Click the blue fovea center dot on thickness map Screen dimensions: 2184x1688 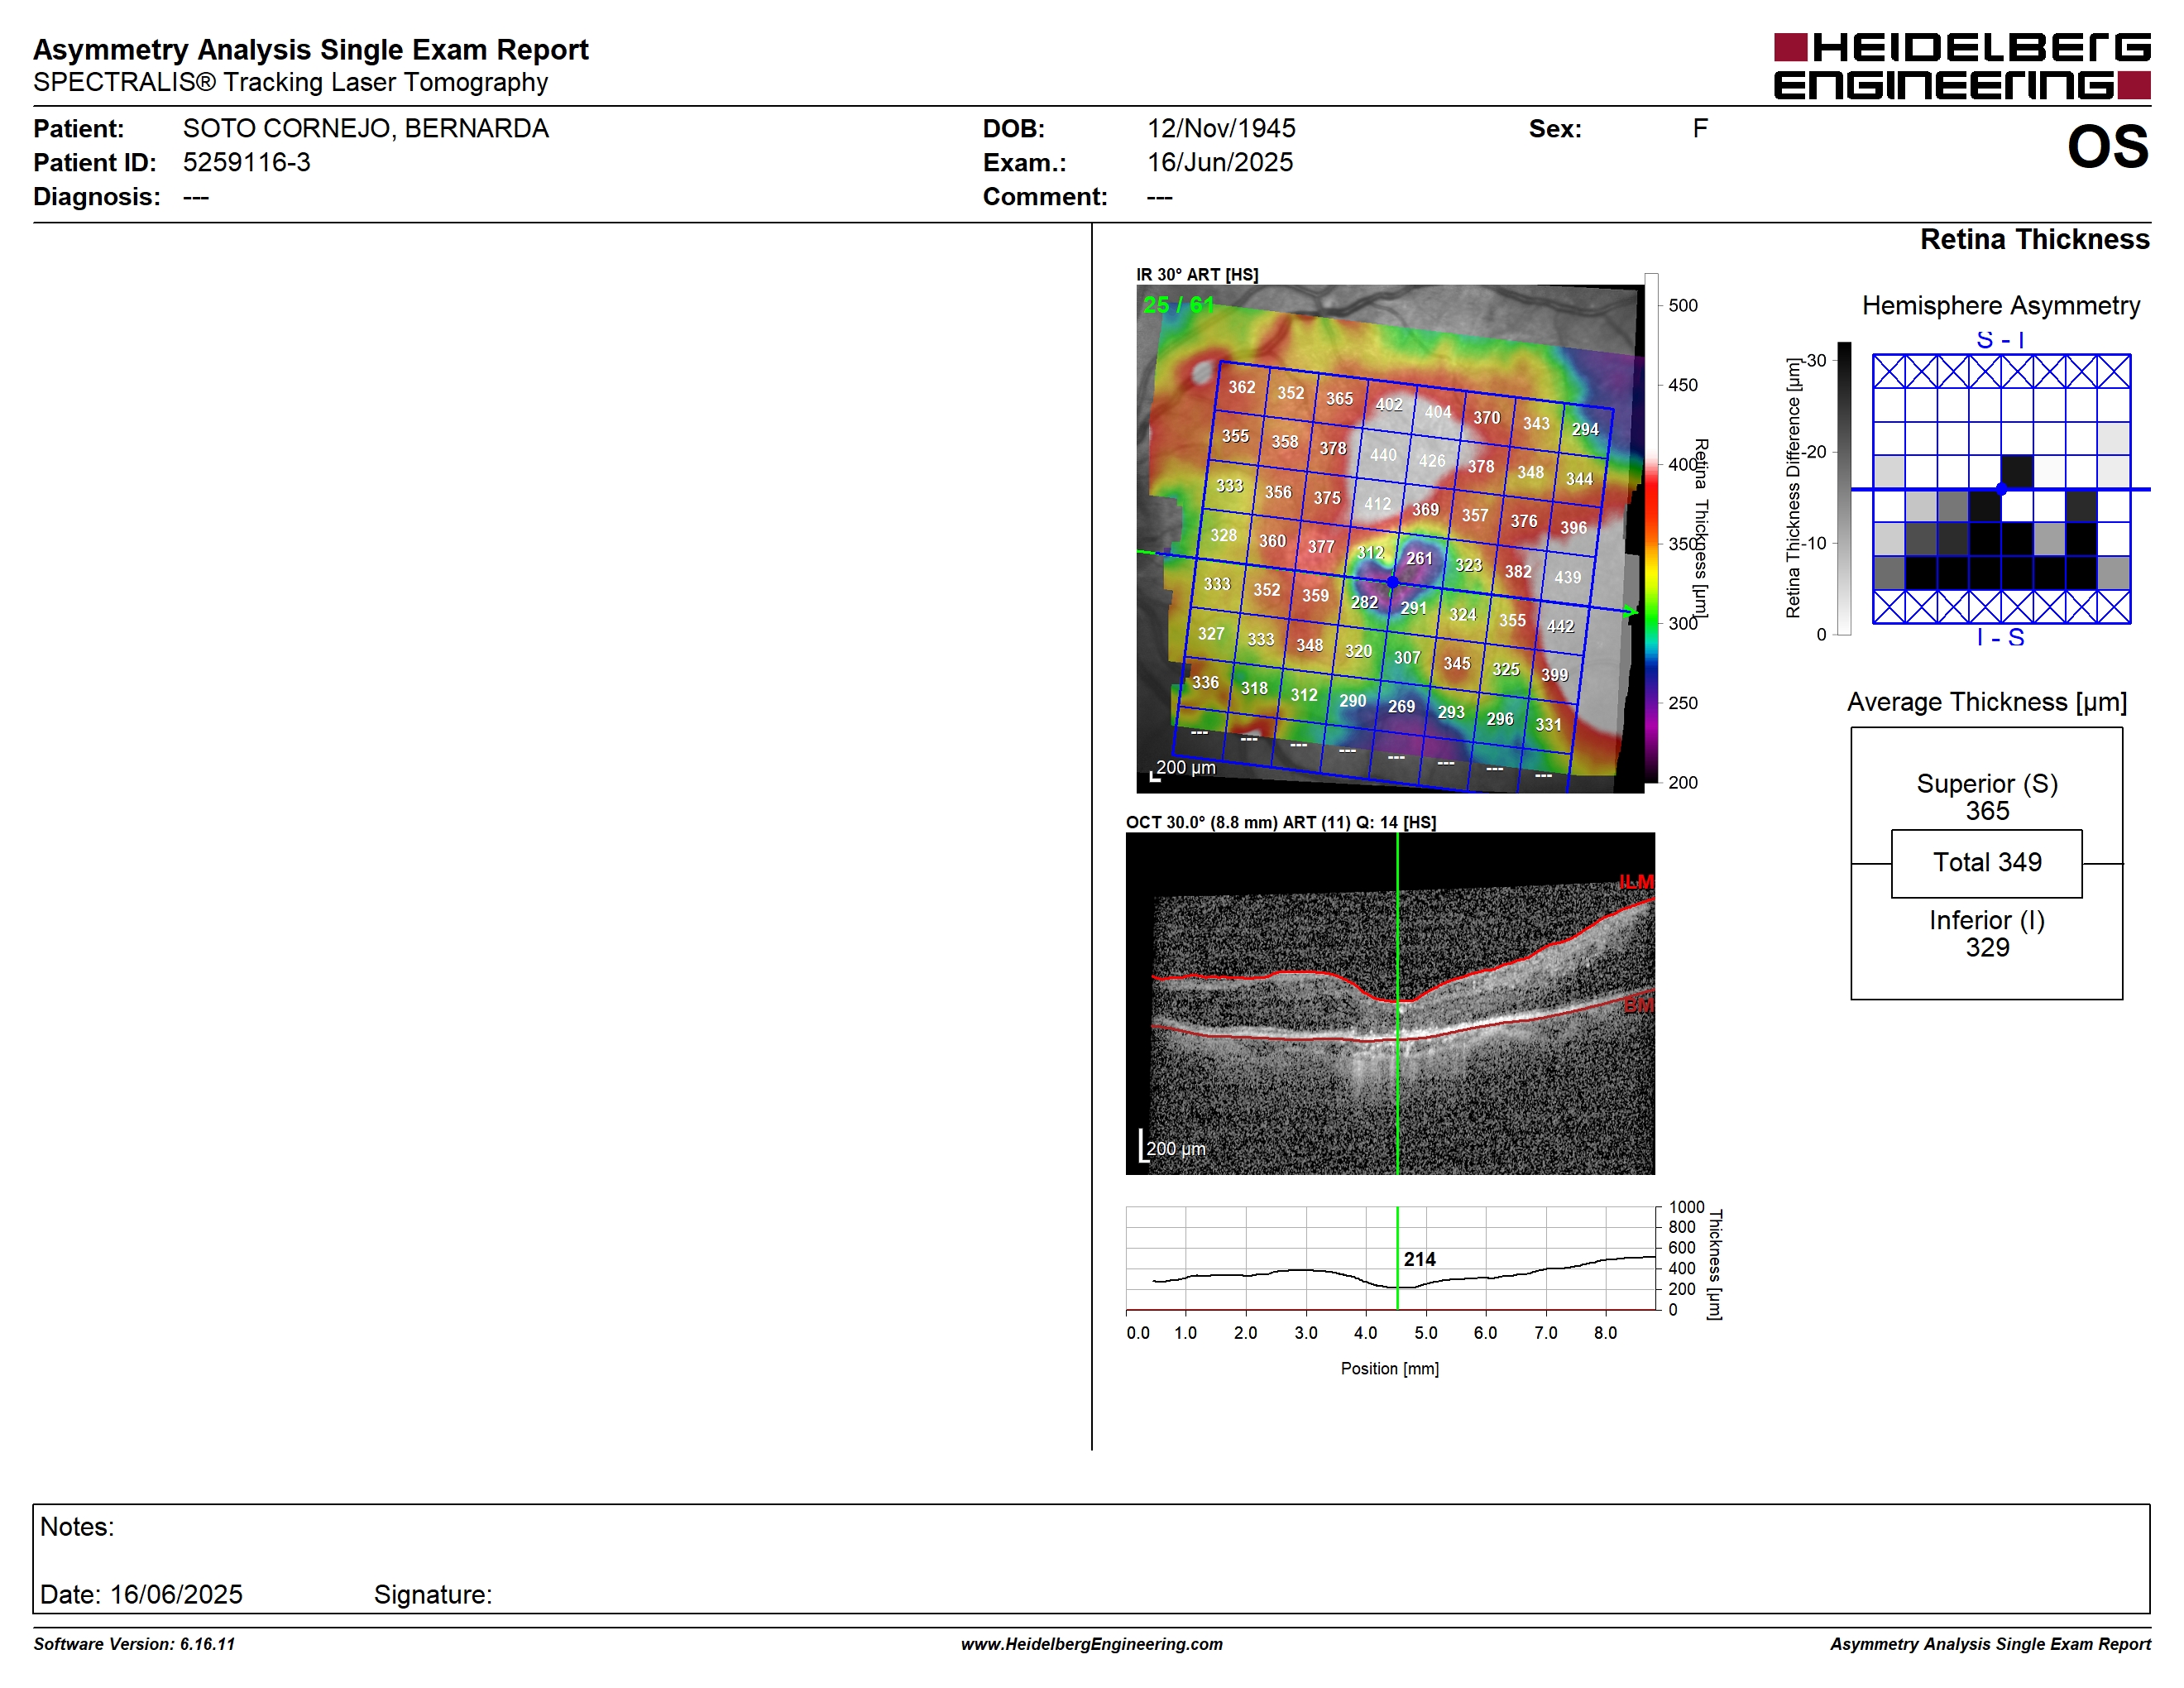(1392, 582)
